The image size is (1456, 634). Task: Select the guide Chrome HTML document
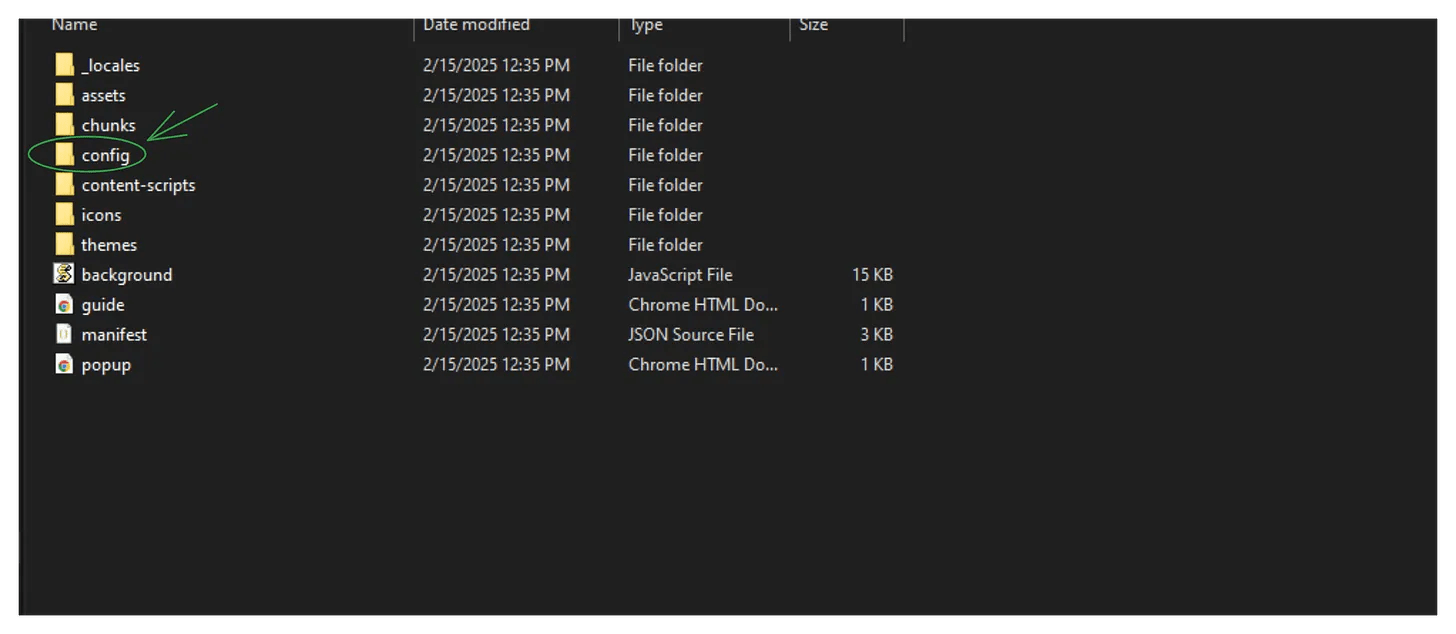coord(103,304)
